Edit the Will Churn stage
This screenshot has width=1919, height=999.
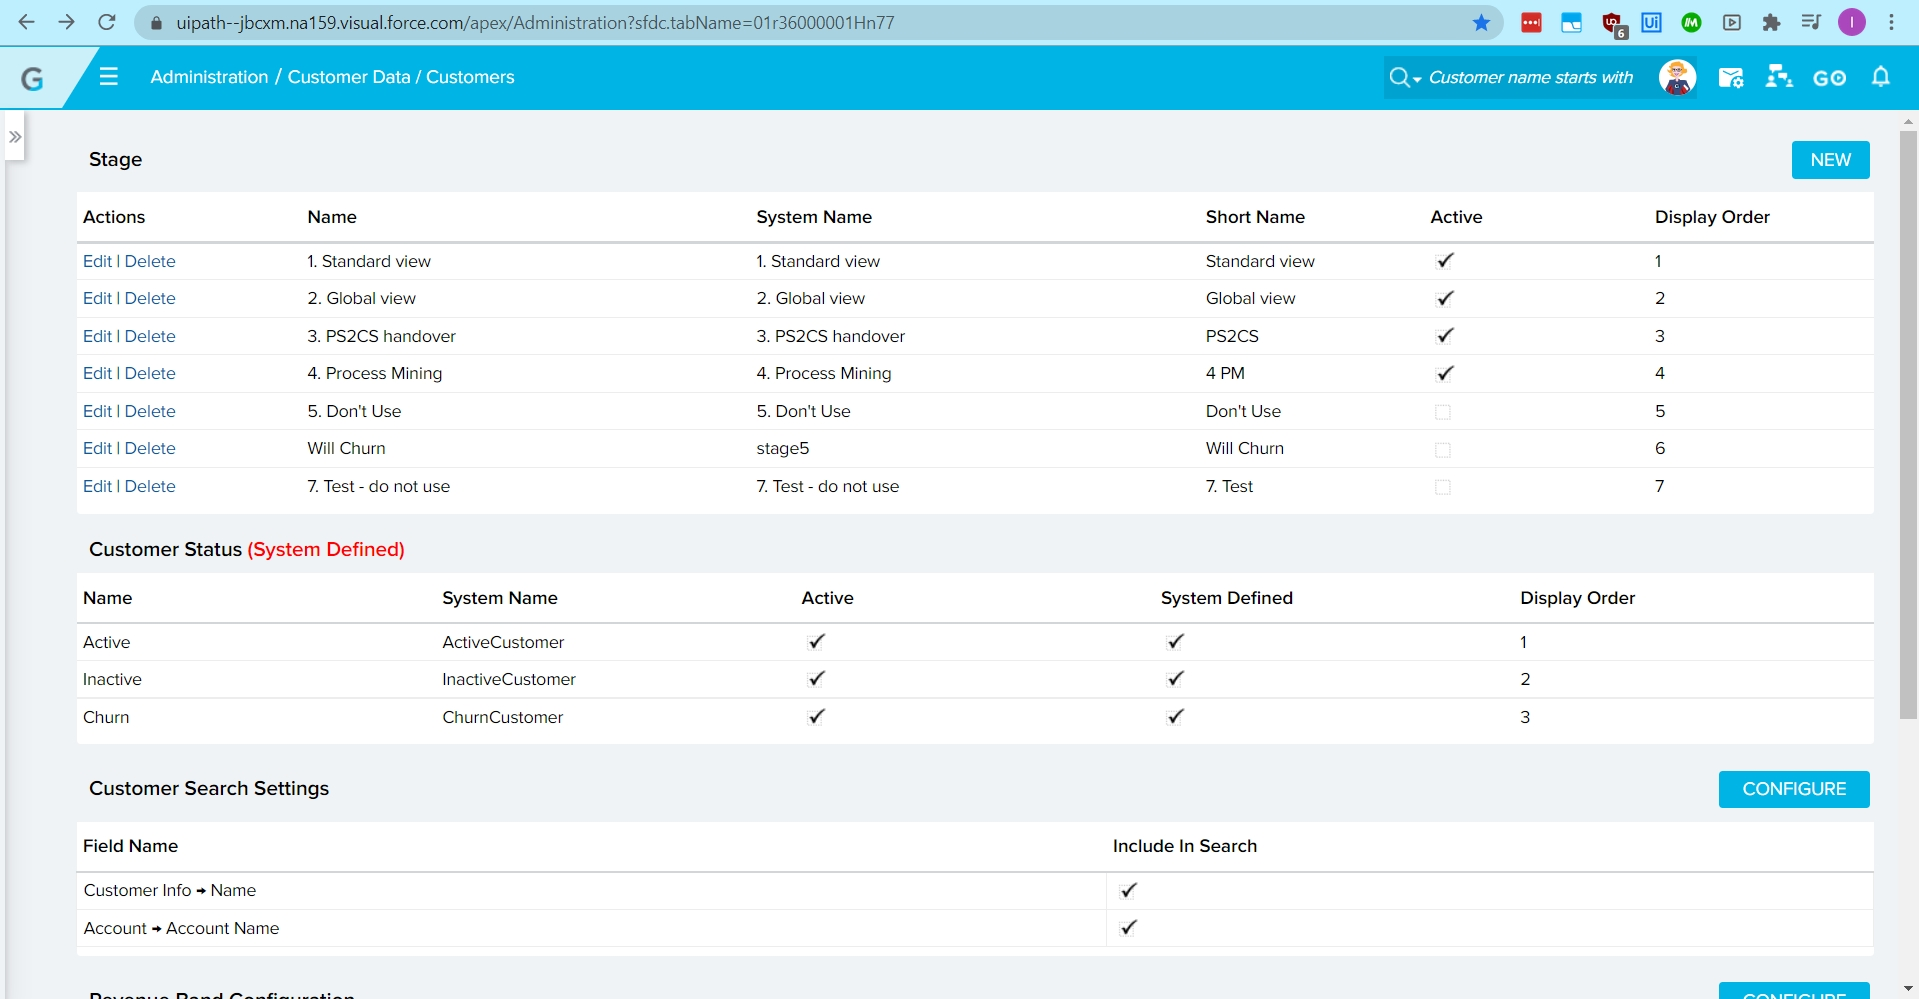click(97, 448)
